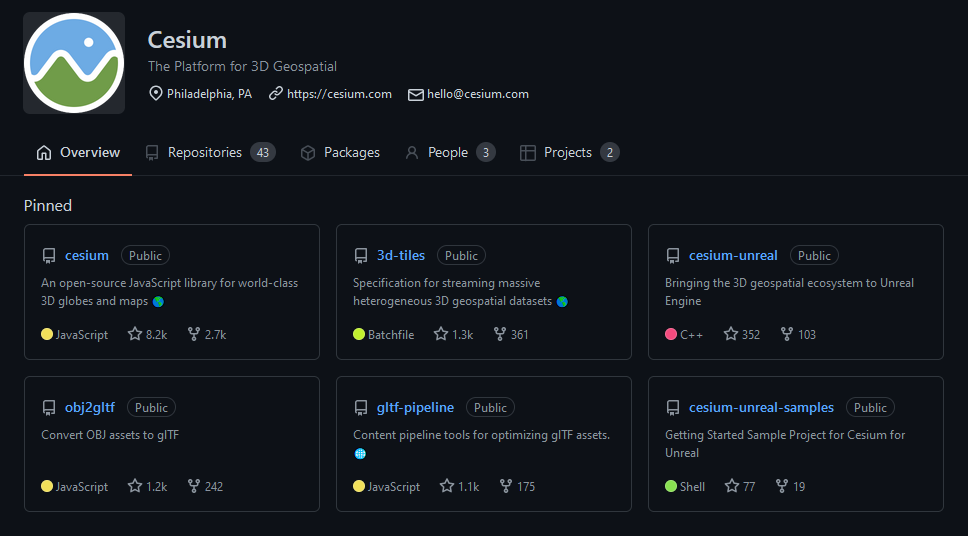The width and height of the screenshot is (968, 536).
Task: Go to the People tab
Action: 447,153
